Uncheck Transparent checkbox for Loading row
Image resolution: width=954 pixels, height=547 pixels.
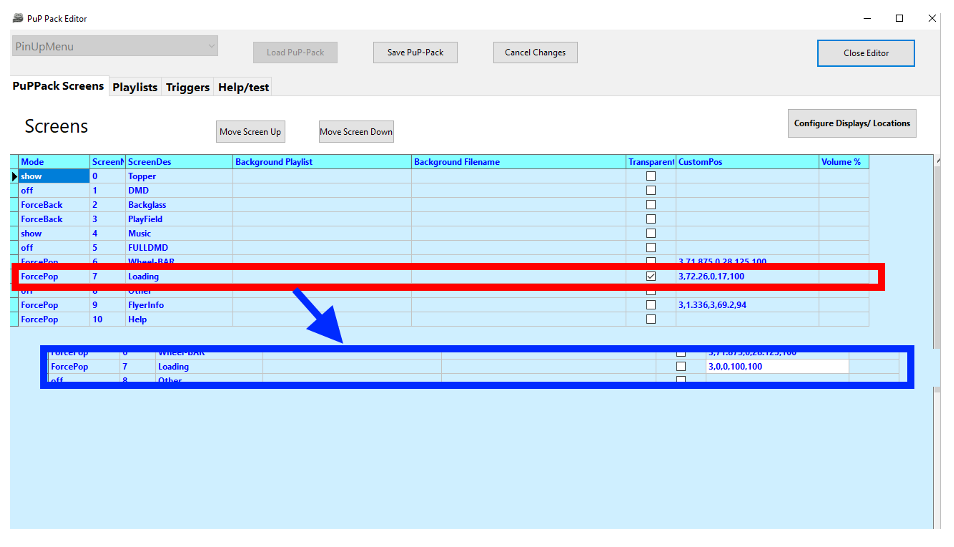click(x=651, y=276)
